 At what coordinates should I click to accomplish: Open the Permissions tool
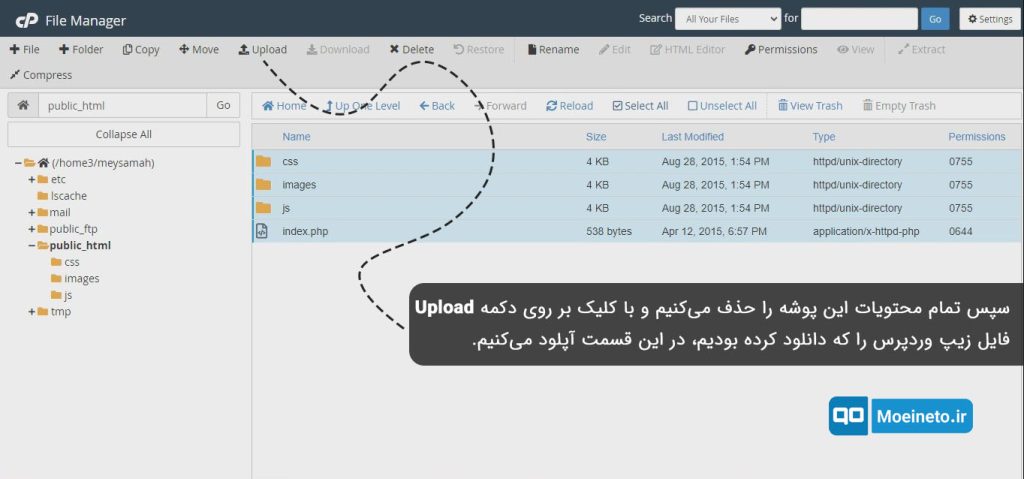point(781,50)
